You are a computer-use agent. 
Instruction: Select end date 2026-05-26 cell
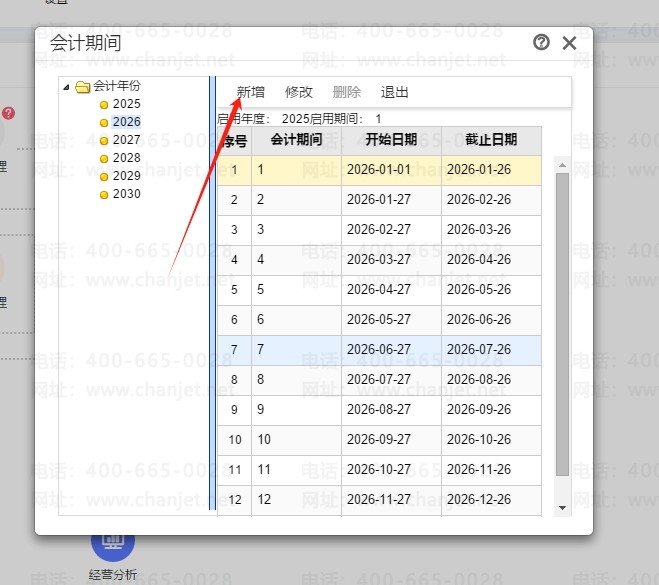point(491,290)
